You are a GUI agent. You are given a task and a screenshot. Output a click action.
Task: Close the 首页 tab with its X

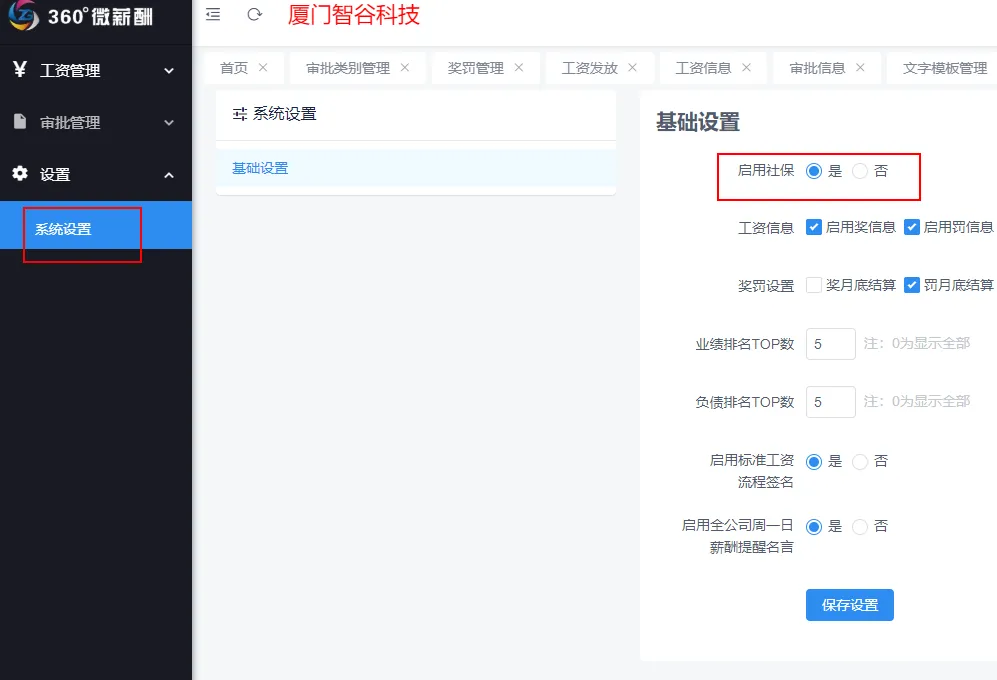click(263, 68)
